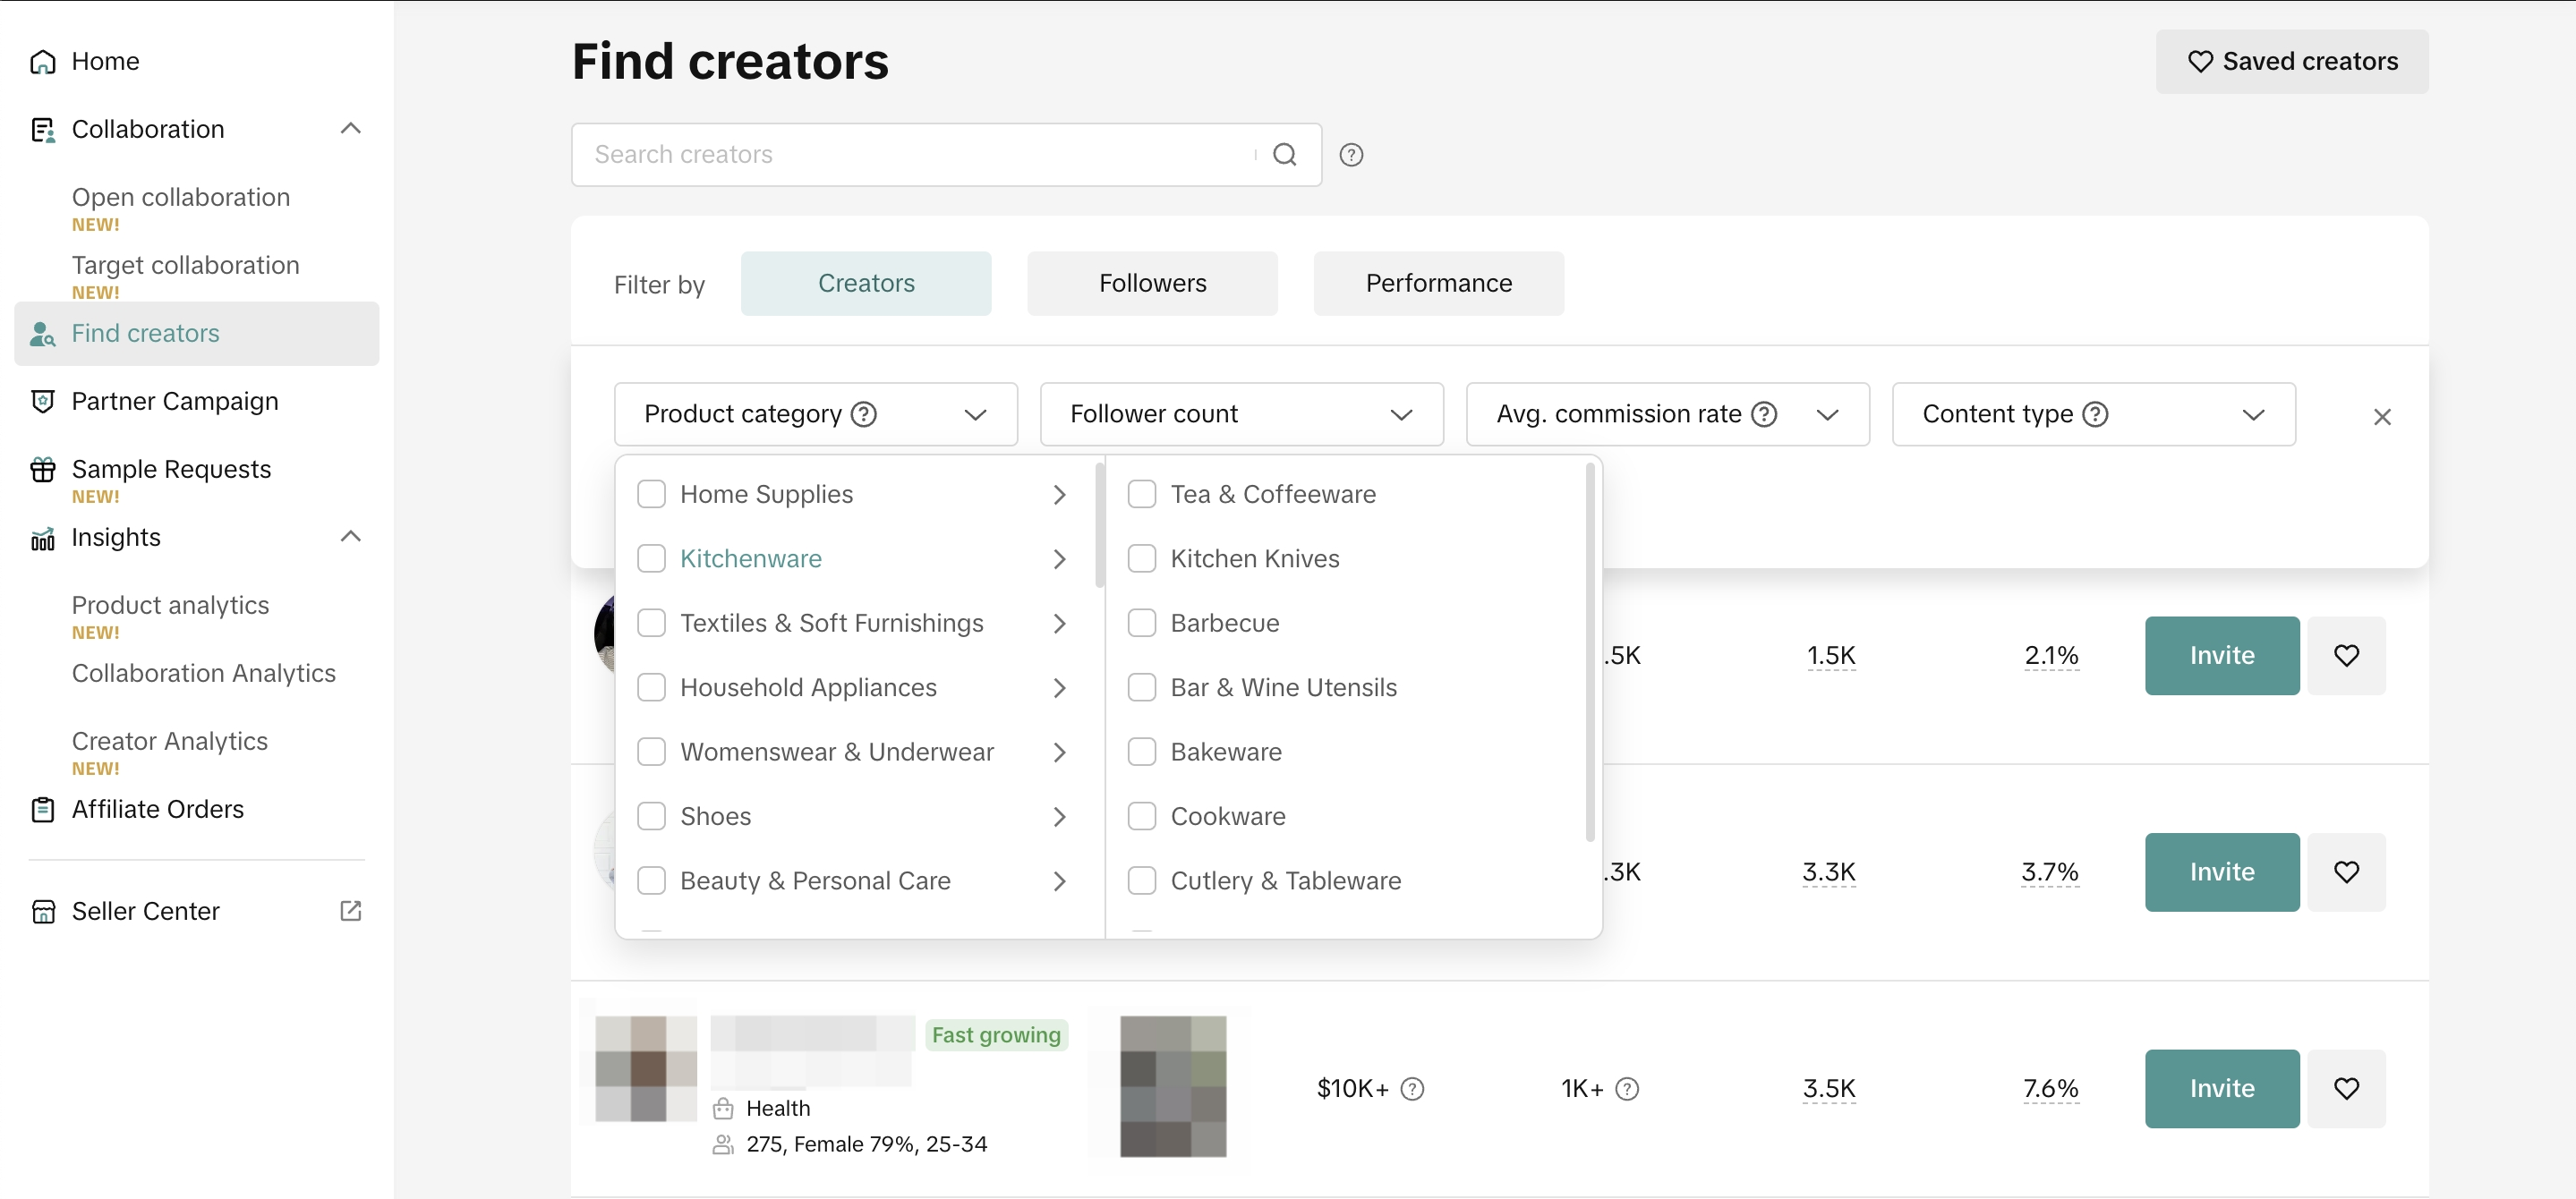Tick the Bakeware subcategory checkbox

tap(1141, 752)
